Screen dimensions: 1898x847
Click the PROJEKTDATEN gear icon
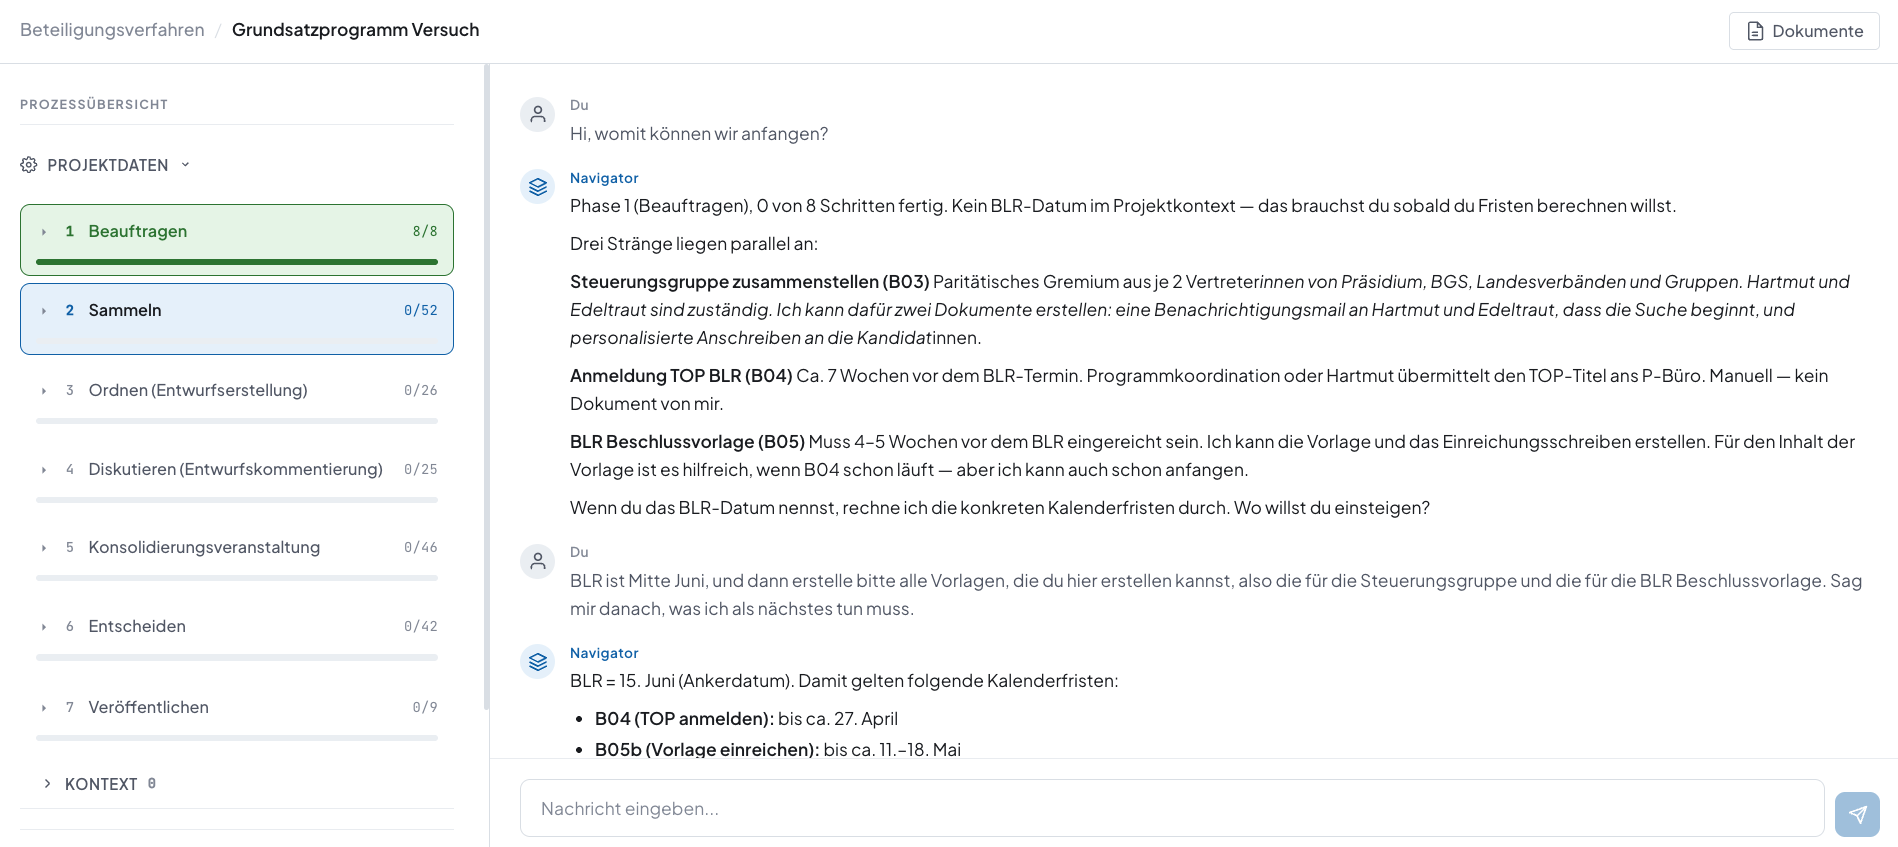pos(29,165)
